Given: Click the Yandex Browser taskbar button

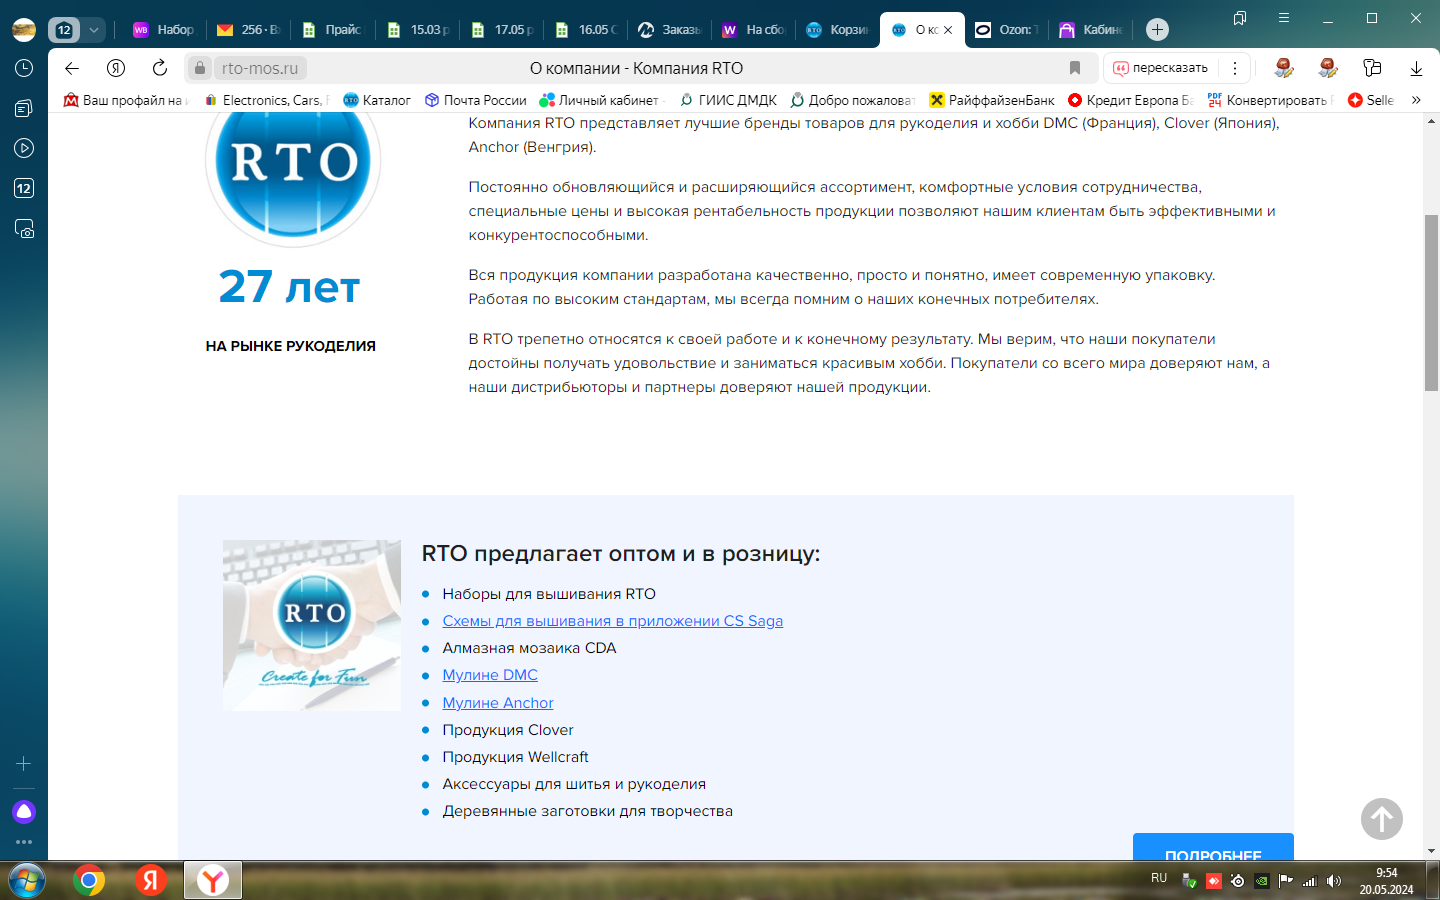Looking at the screenshot, I should (x=213, y=880).
